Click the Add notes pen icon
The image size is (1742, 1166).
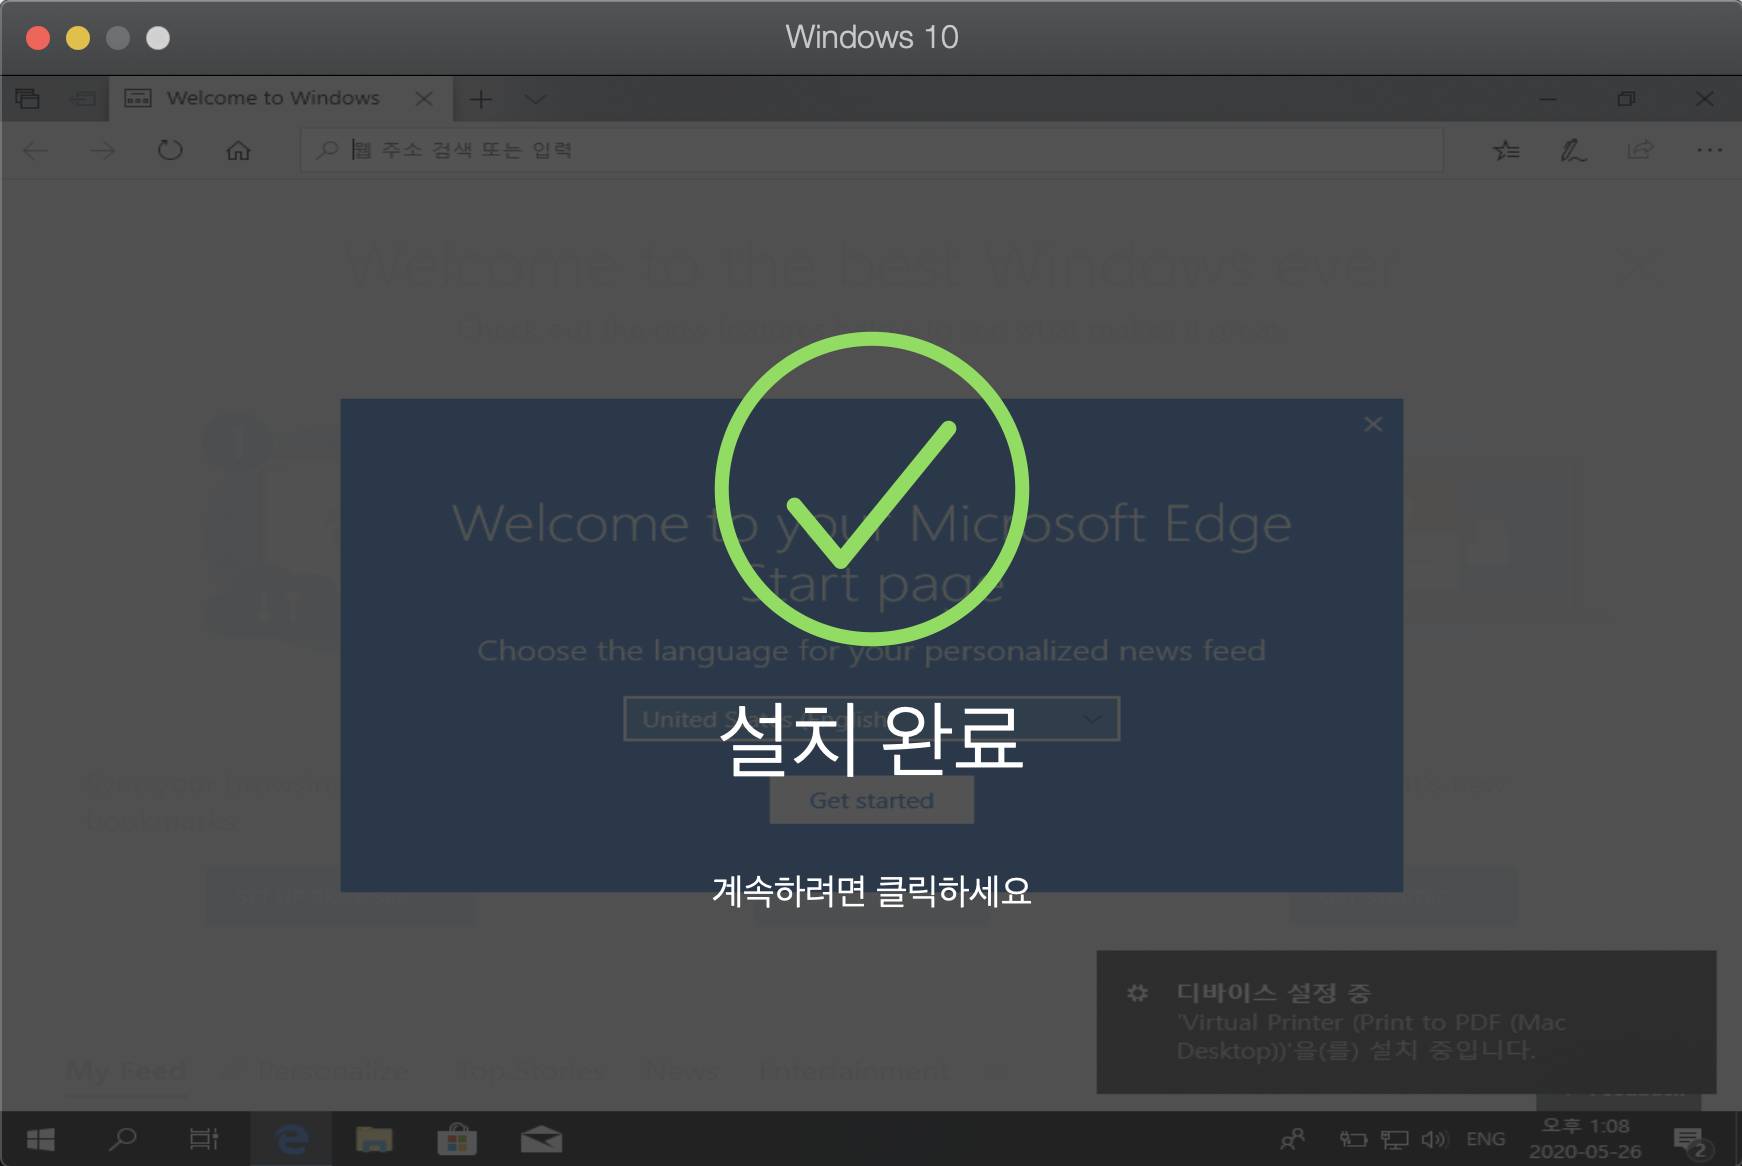(1573, 150)
